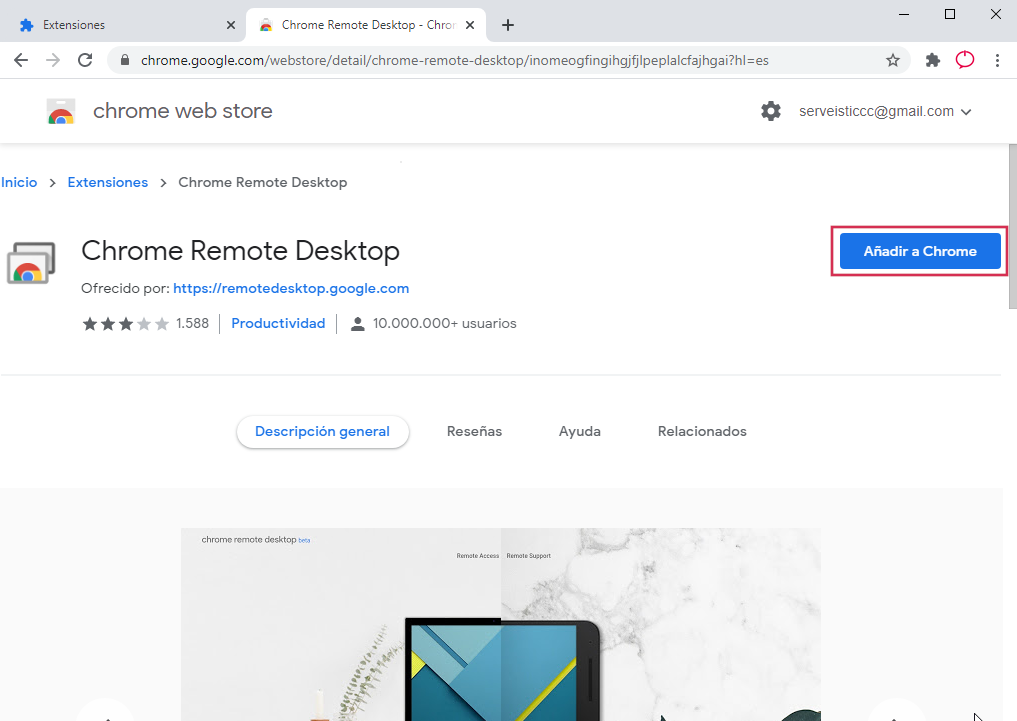The width and height of the screenshot is (1017, 721).
Task: Click the chrome web store title text
Action: point(183,111)
